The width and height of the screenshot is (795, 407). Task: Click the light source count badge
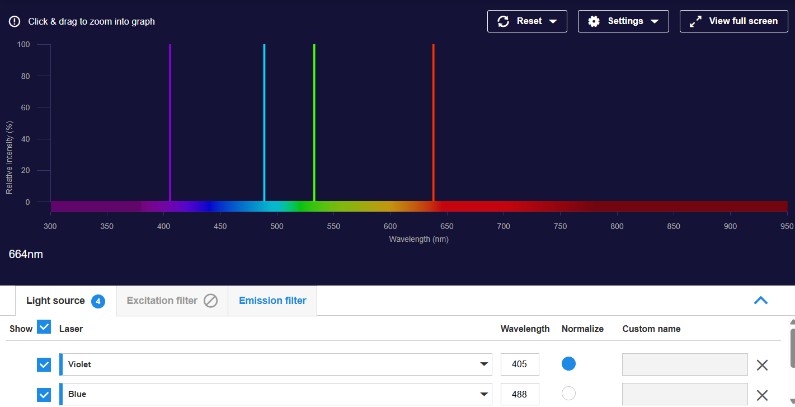(98, 301)
